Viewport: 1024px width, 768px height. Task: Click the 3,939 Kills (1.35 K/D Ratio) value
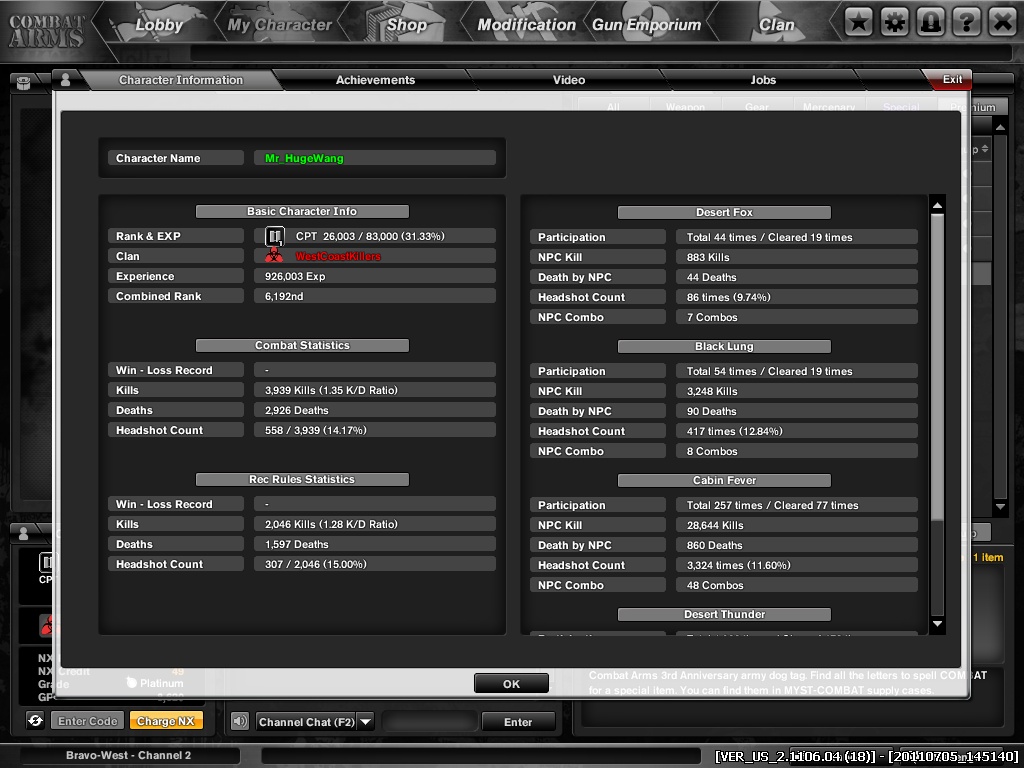(x=331, y=390)
